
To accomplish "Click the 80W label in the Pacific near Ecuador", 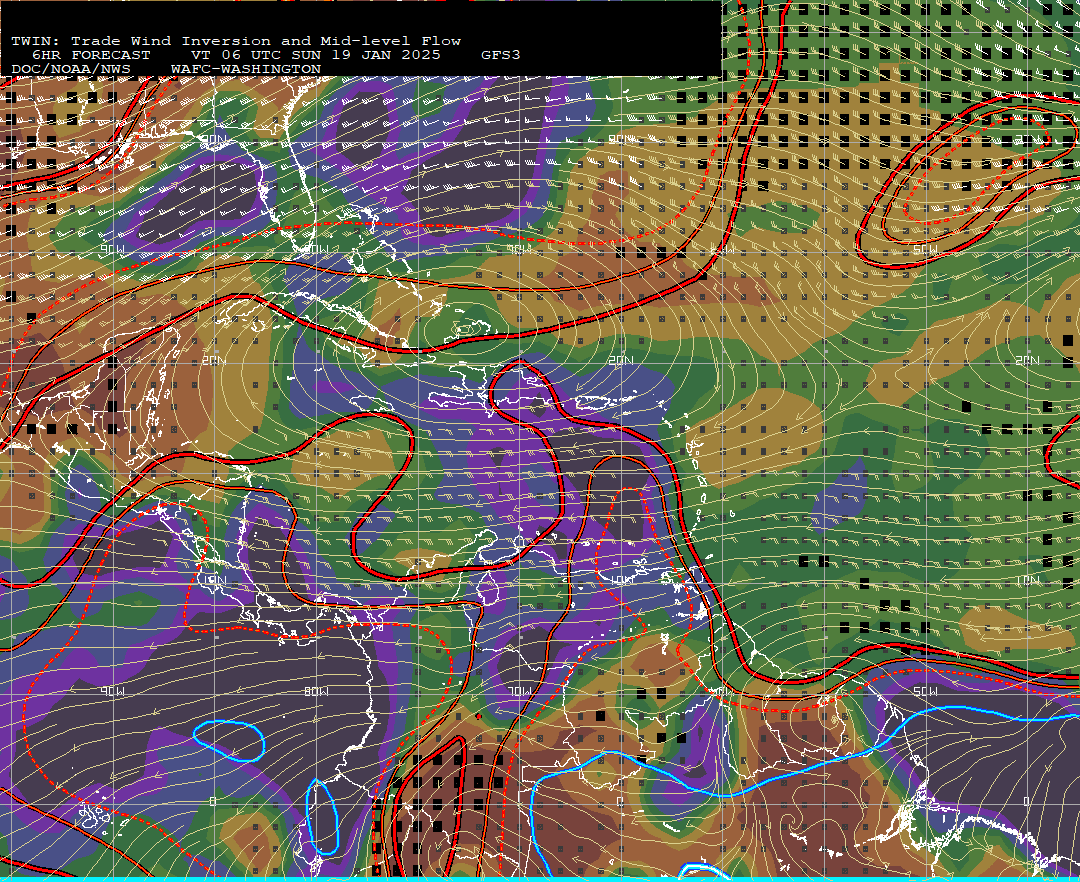I will click(317, 691).
